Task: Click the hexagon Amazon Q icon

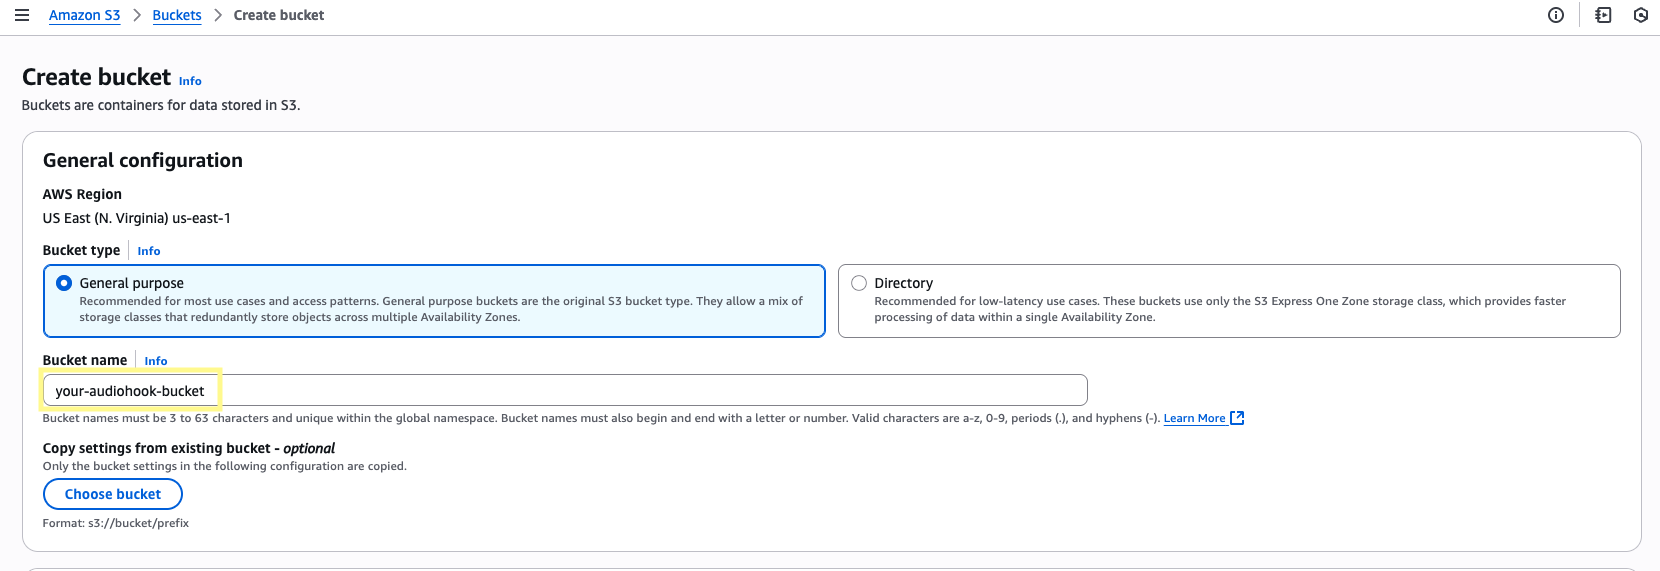Action: point(1641,15)
